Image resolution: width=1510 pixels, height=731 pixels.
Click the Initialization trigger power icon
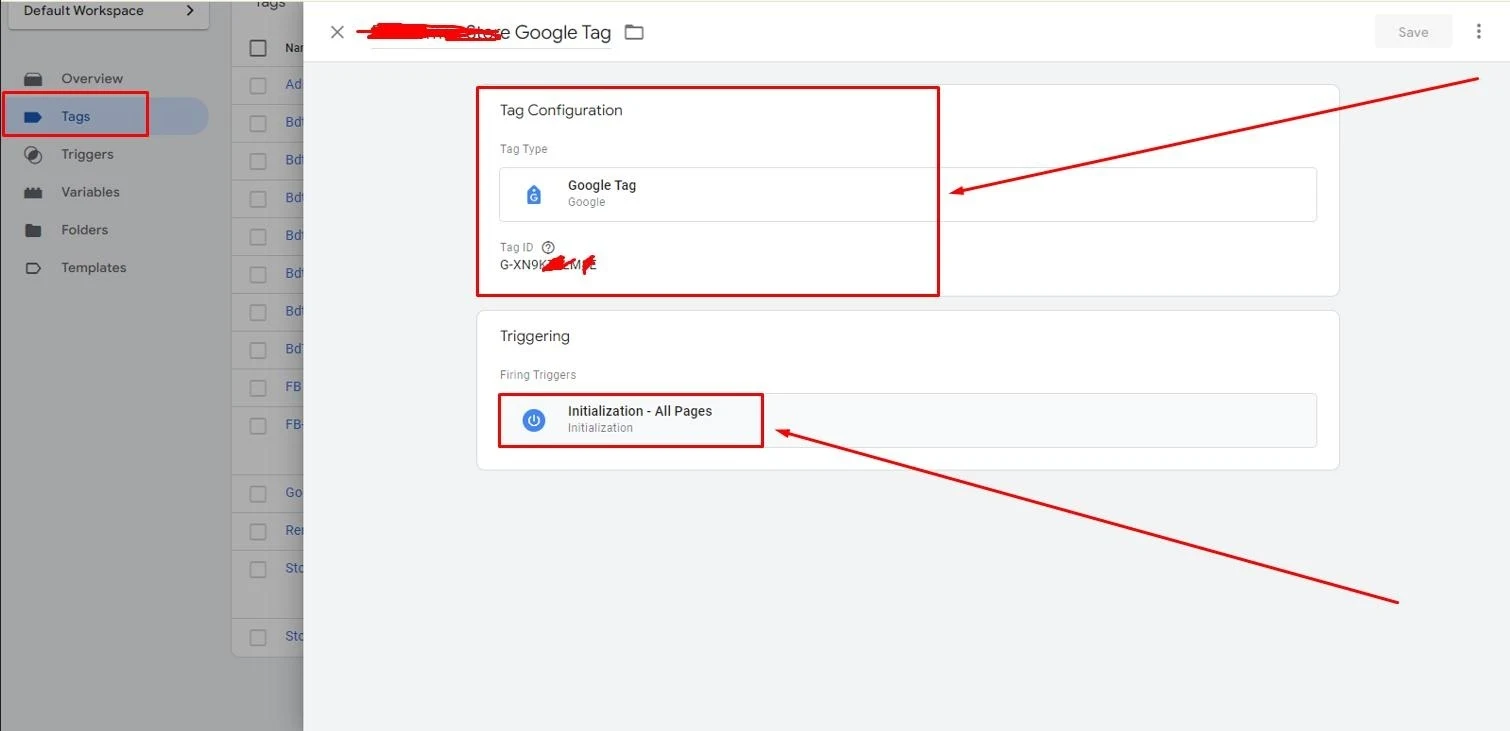coord(534,420)
